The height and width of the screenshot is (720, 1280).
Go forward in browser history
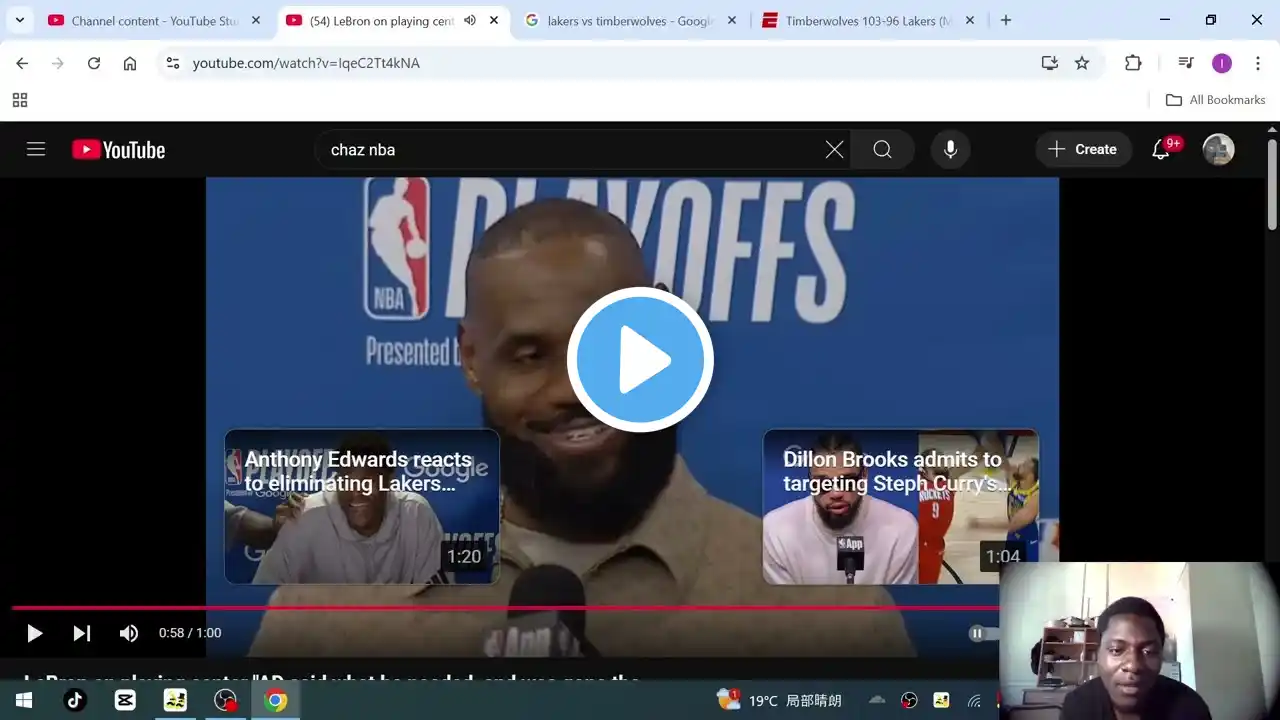pos(58,63)
